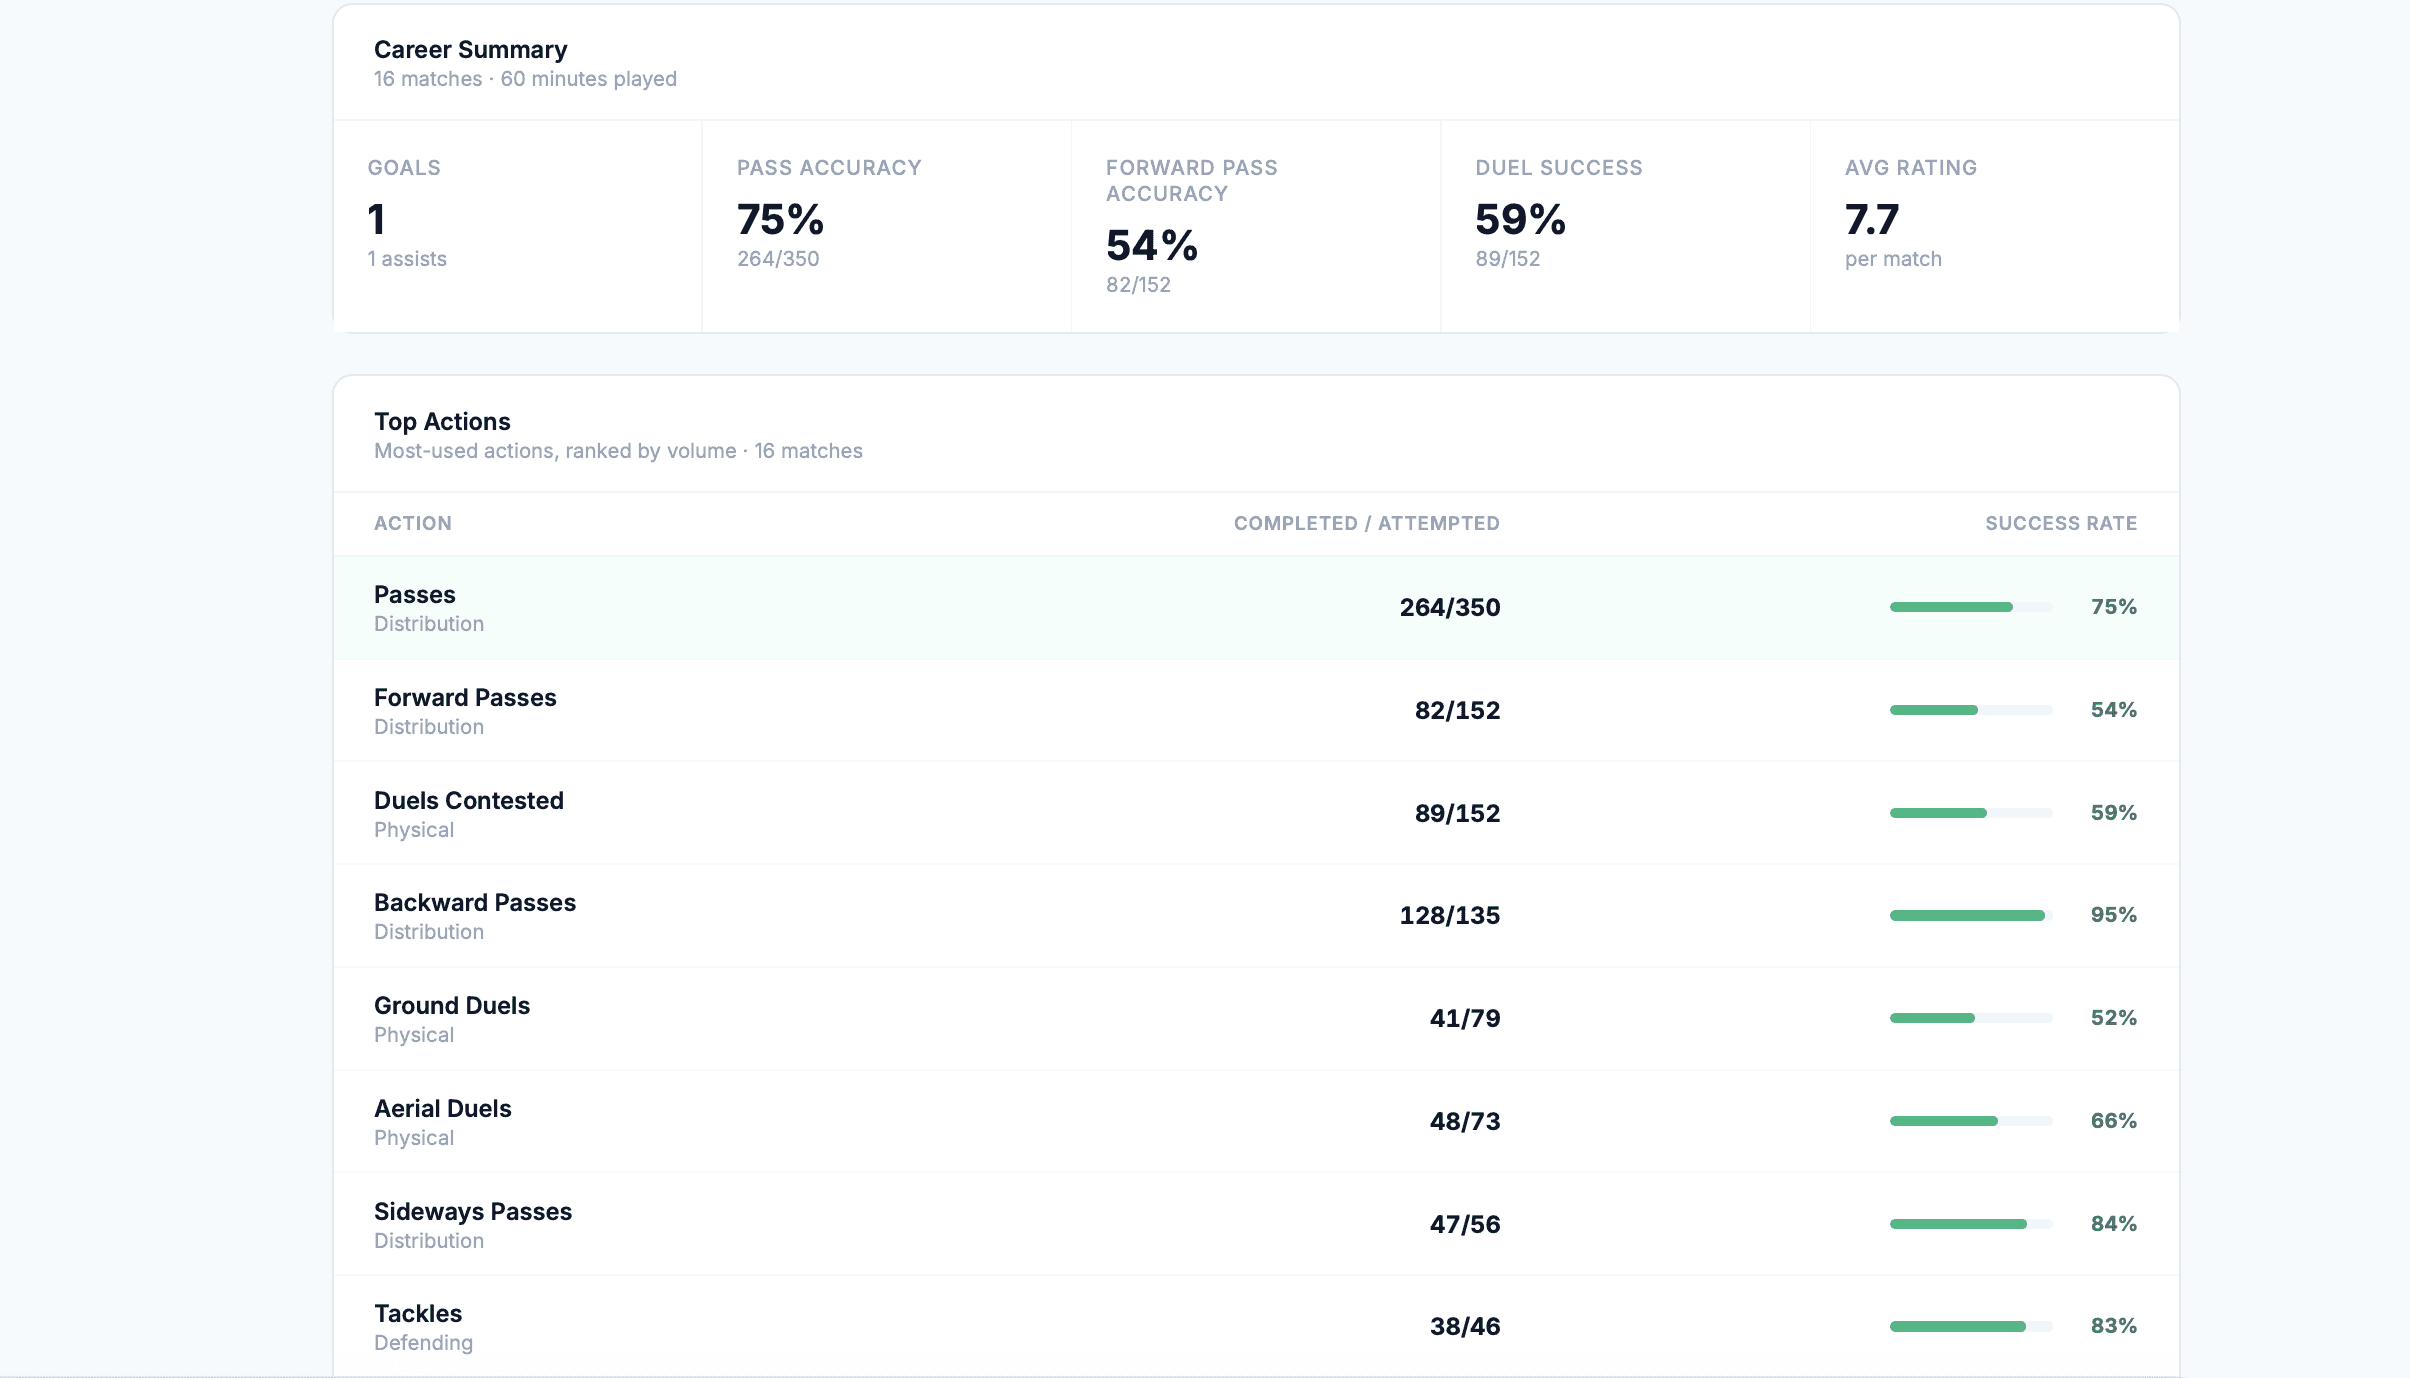Click the Goals value 1
This screenshot has width=2410, height=1378.
(x=376, y=219)
